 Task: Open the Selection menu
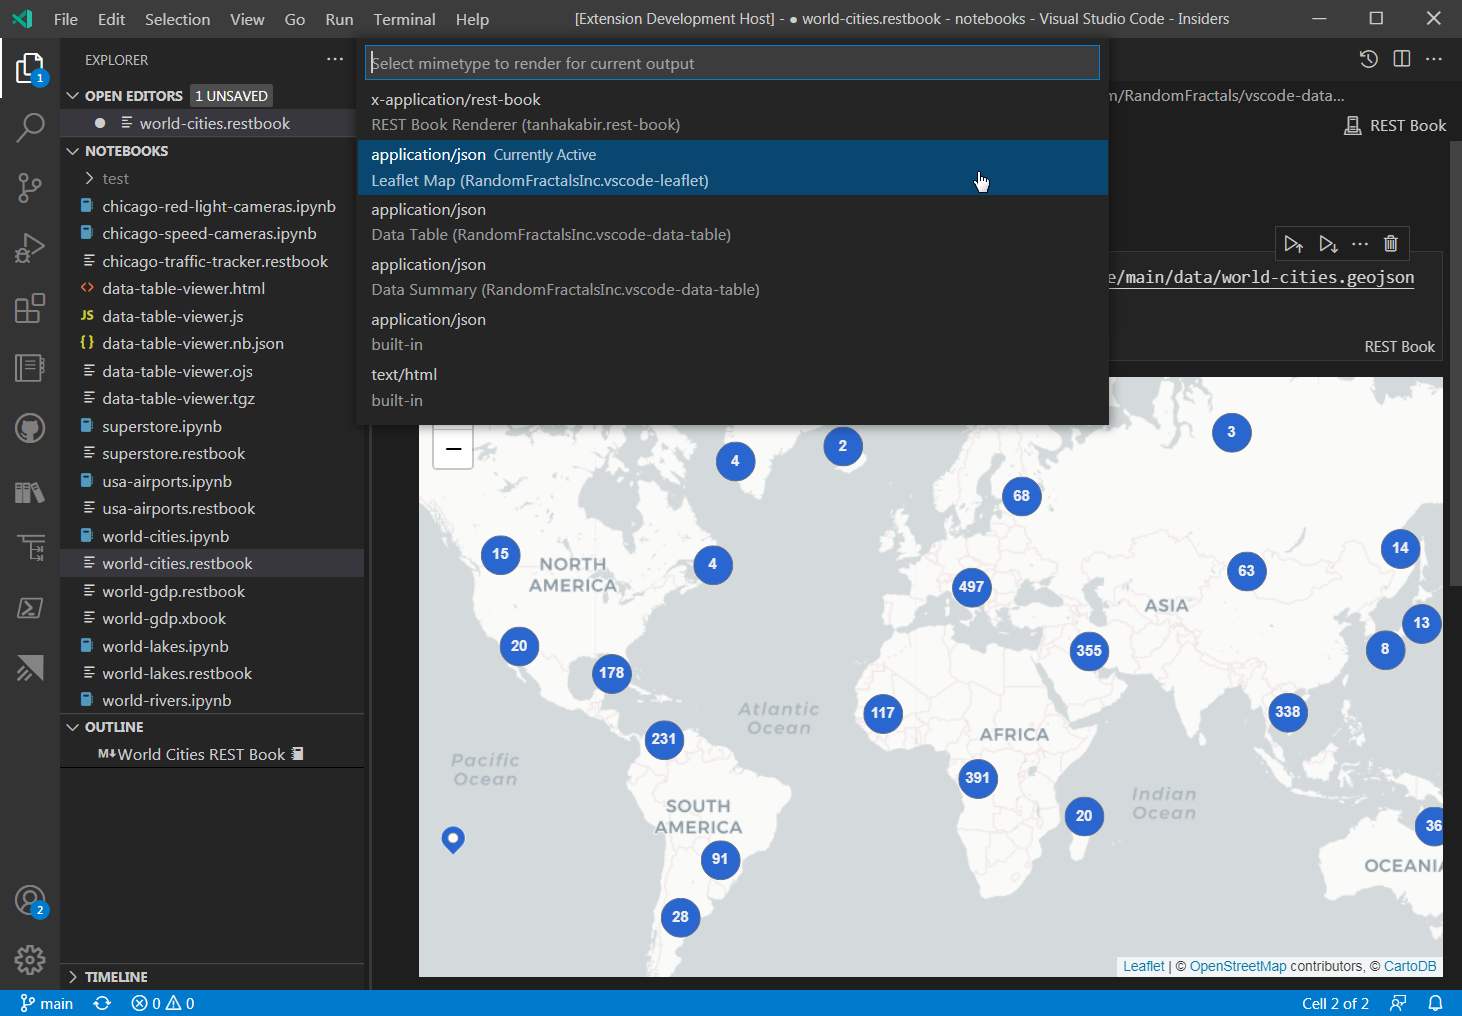pyautogui.click(x=177, y=19)
